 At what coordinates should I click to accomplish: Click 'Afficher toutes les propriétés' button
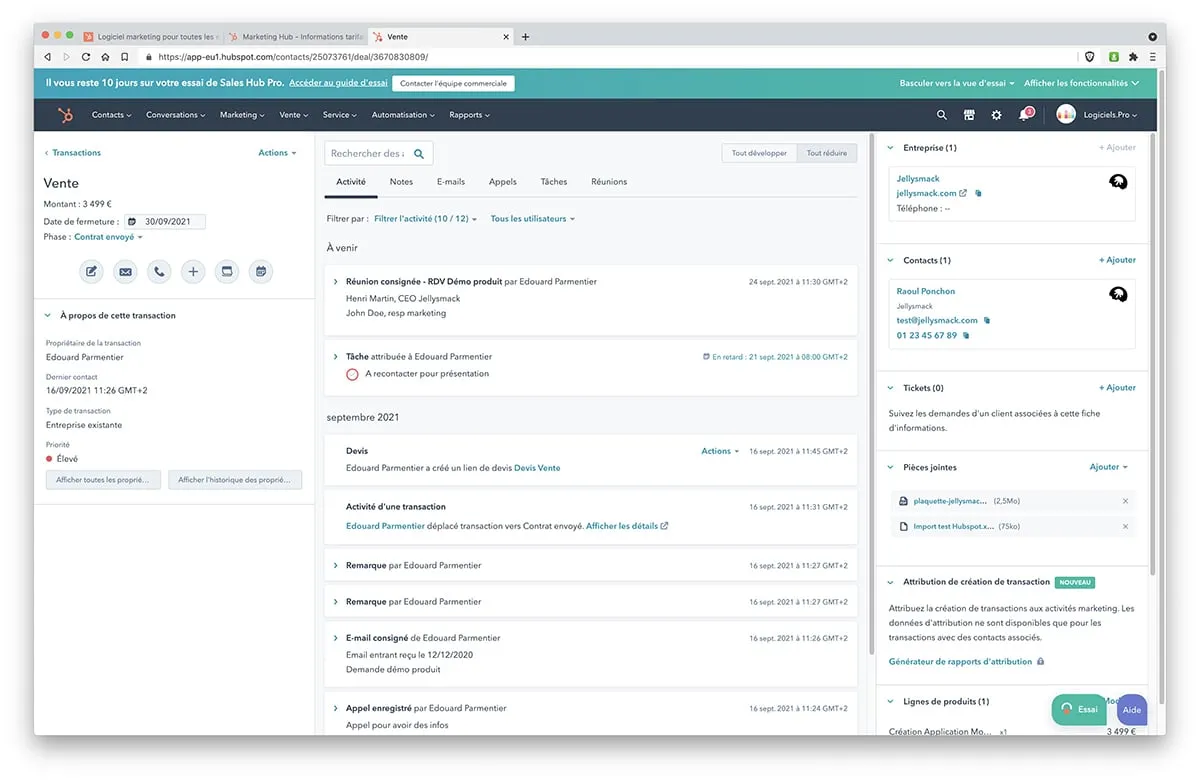click(x=103, y=480)
